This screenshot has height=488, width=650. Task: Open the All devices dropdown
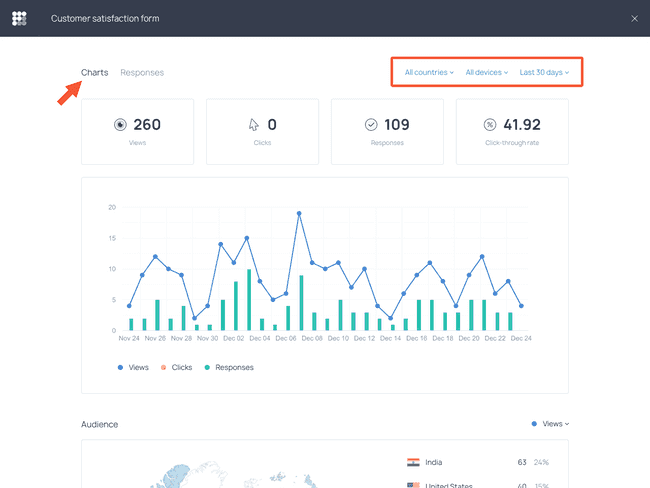pyautogui.click(x=487, y=72)
